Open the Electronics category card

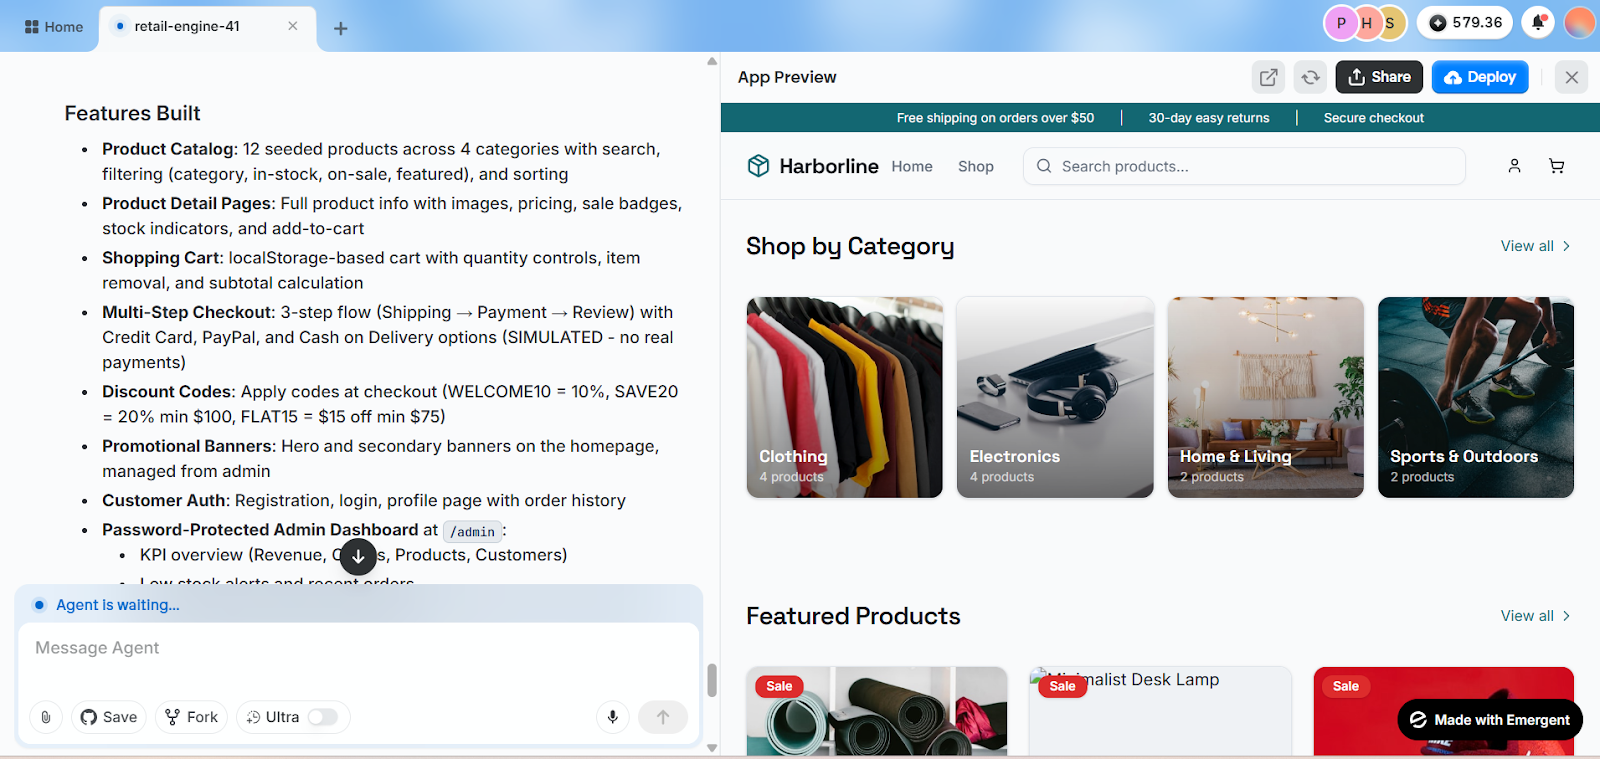point(1055,397)
